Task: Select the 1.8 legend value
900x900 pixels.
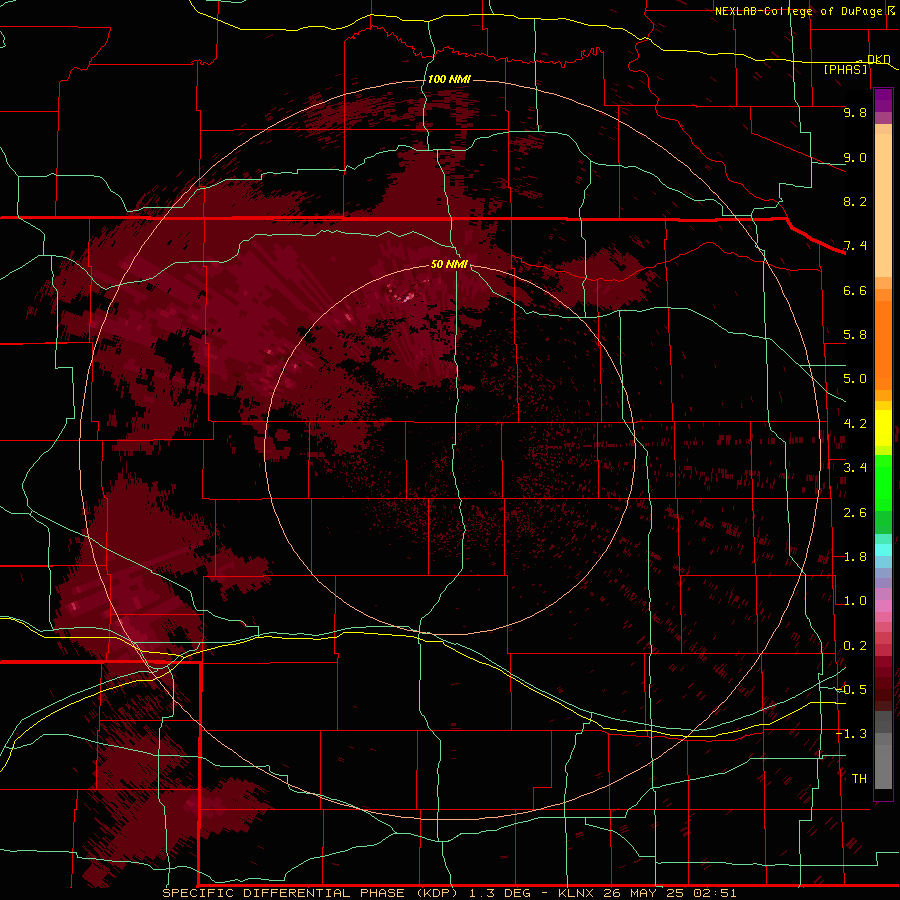Action: coord(855,557)
